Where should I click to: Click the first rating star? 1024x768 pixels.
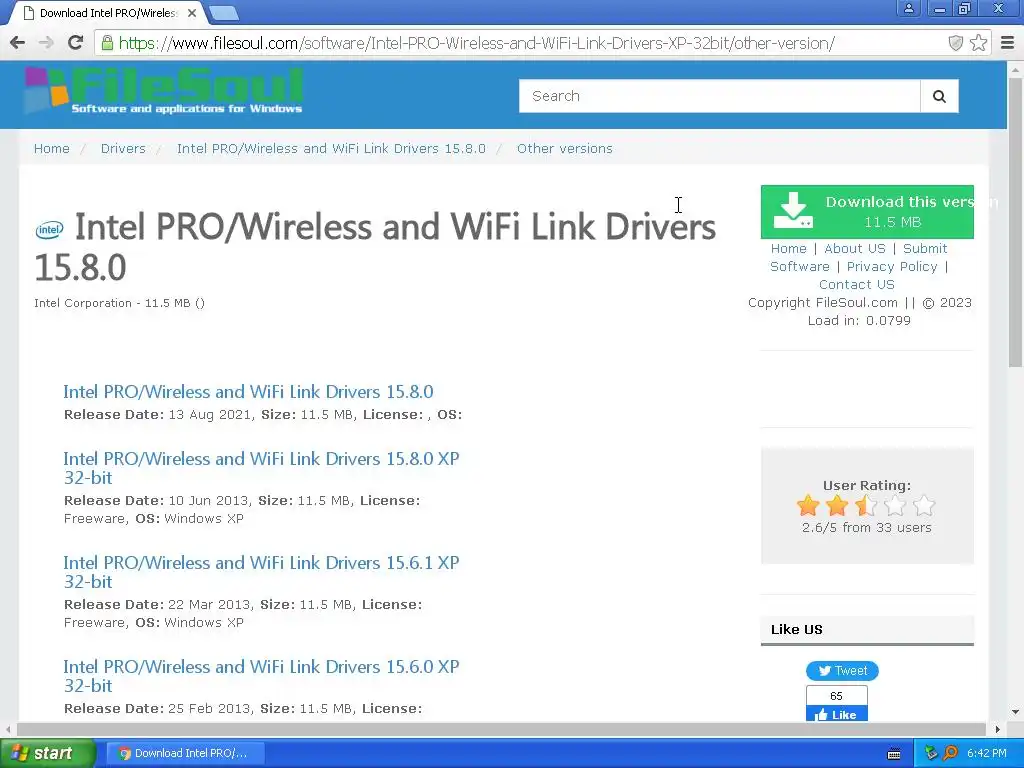808,505
